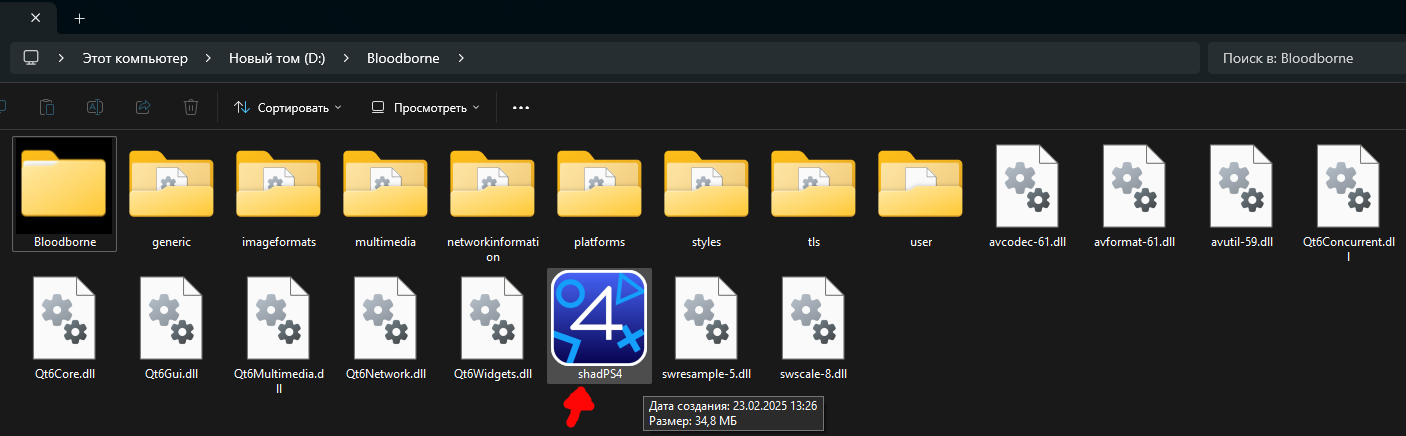Open the three-dots more options menu
1406x436 pixels.
520,107
